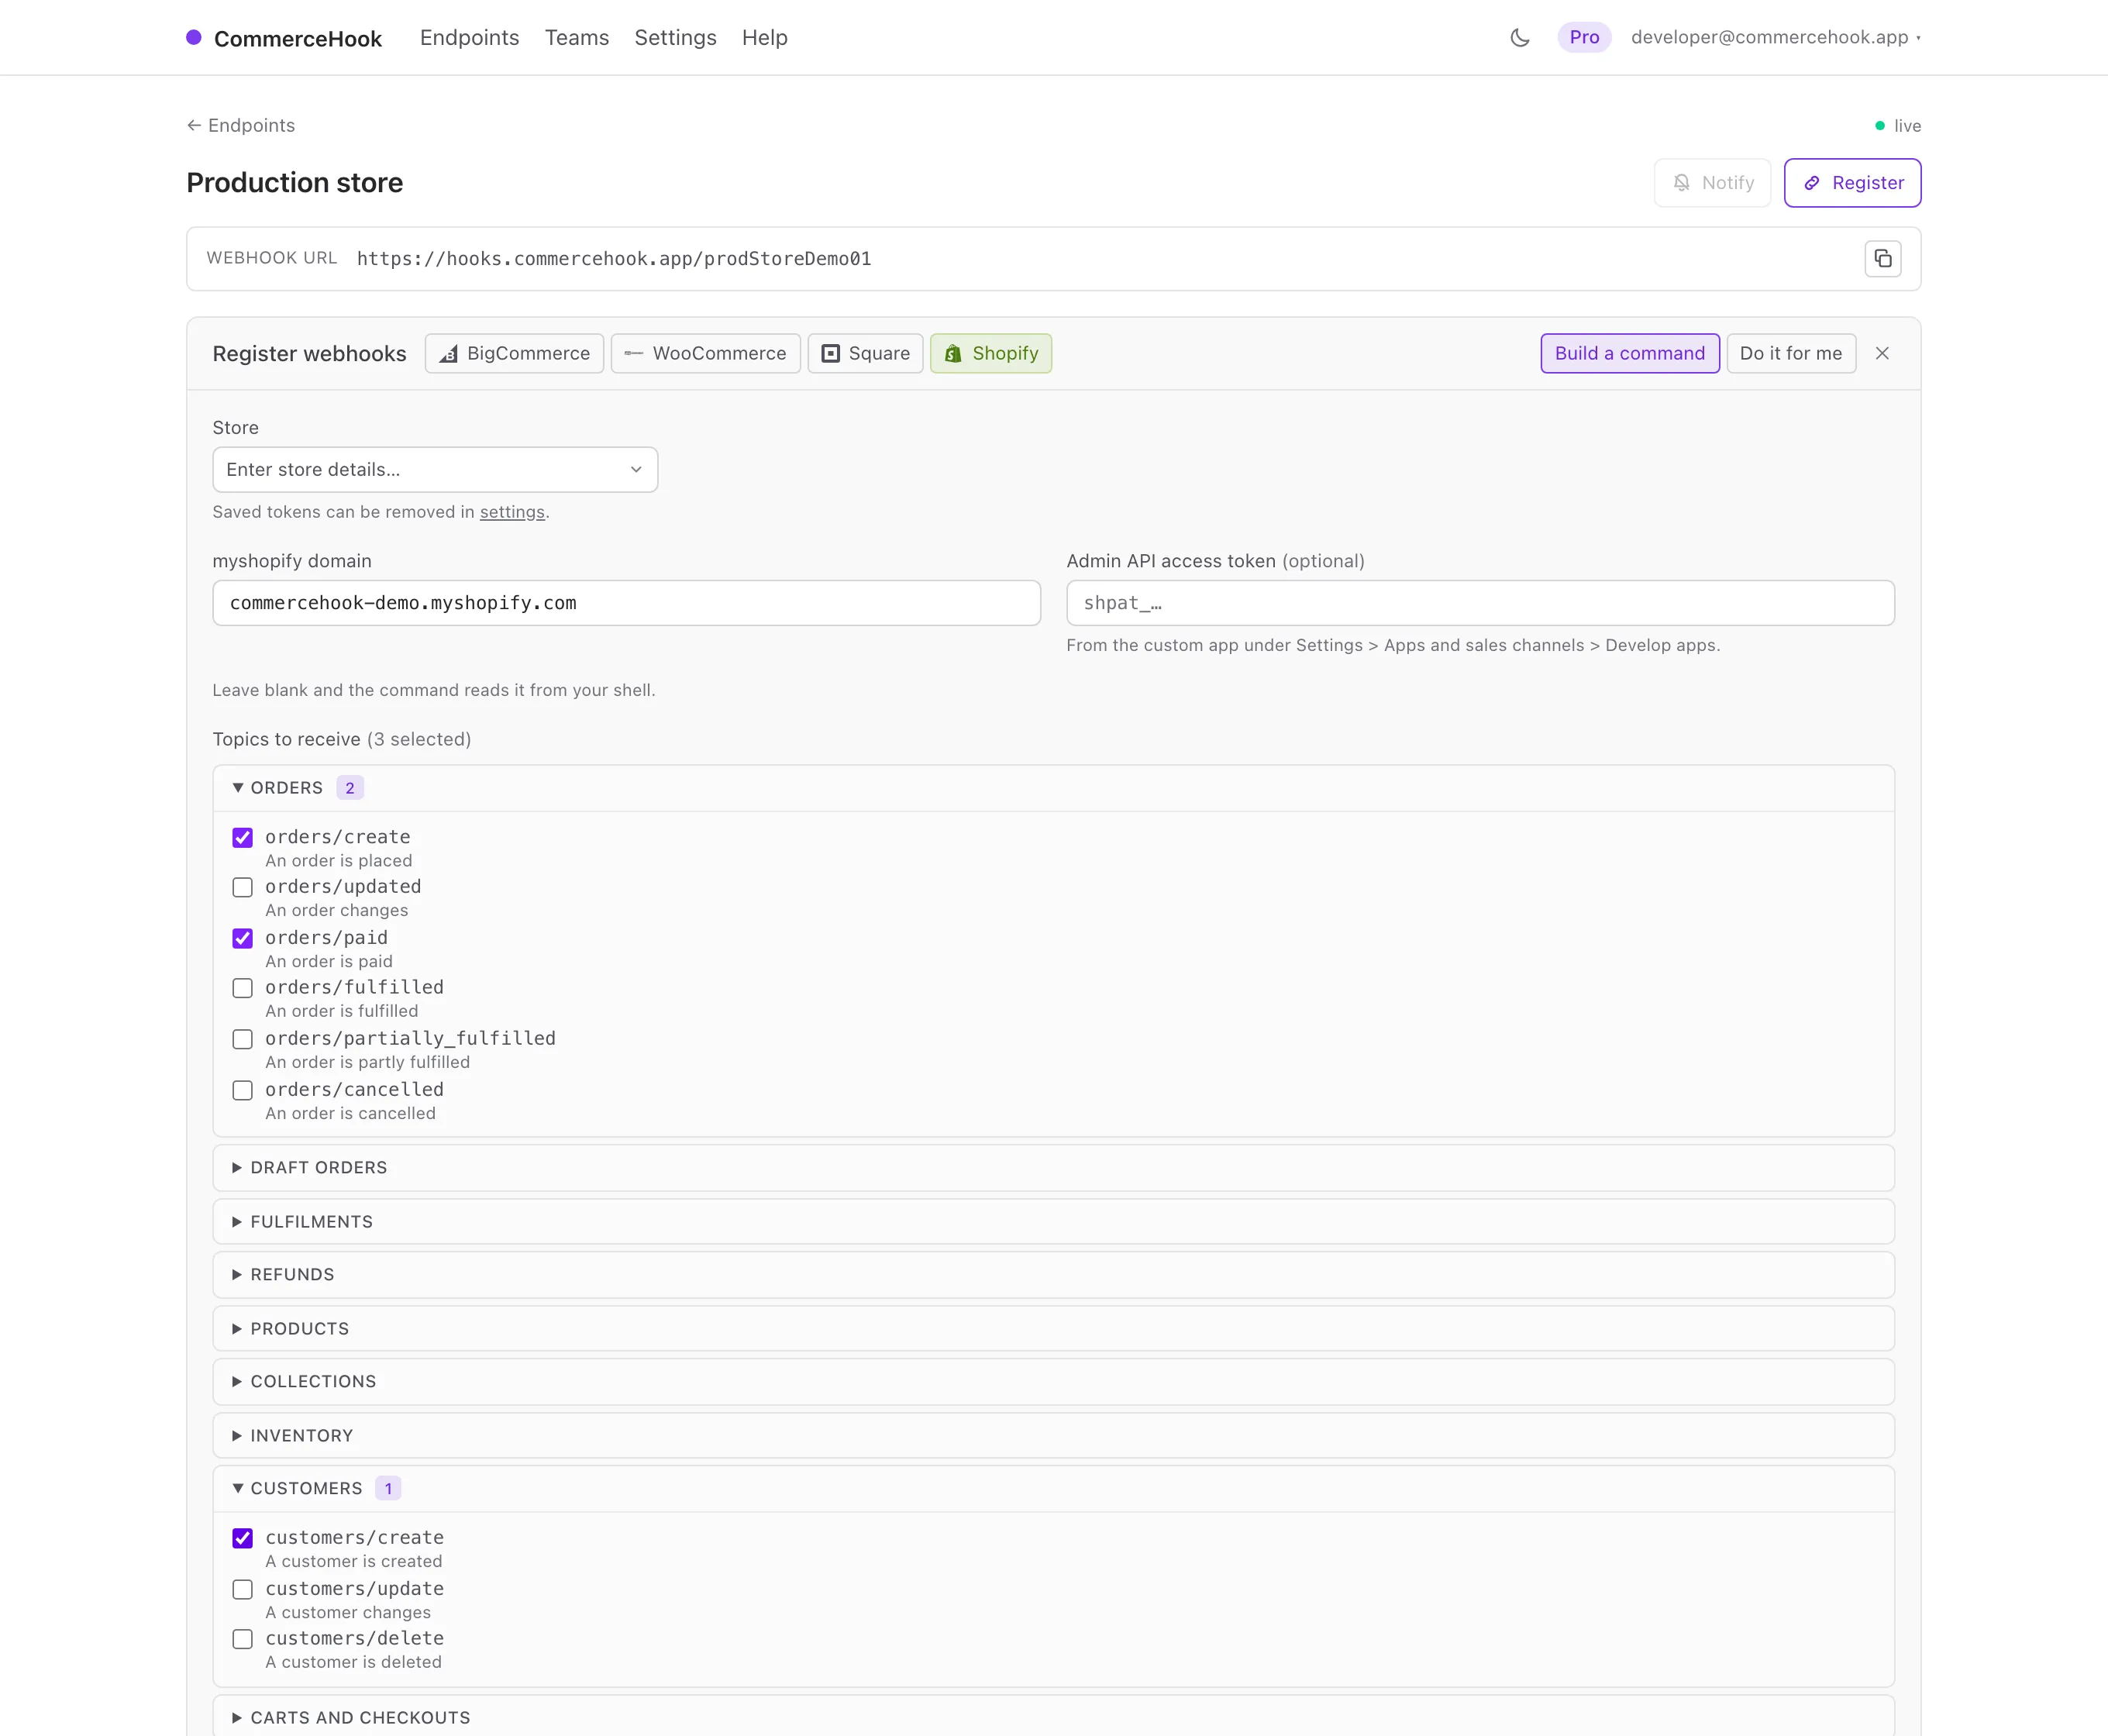The width and height of the screenshot is (2108, 1736).
Task: Check the orders/cancelled topic
Action: 243,1091
